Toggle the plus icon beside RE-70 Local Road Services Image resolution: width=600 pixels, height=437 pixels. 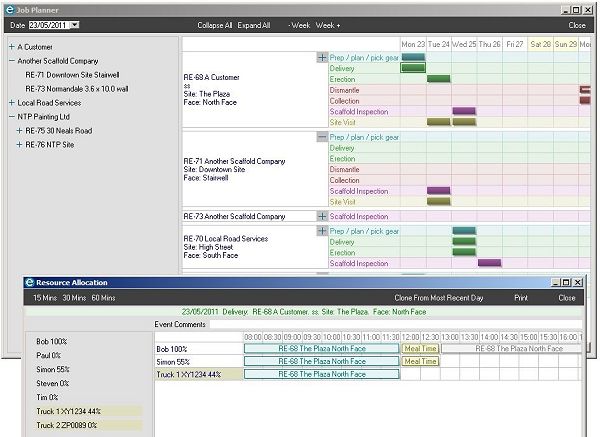click(321, 230)
